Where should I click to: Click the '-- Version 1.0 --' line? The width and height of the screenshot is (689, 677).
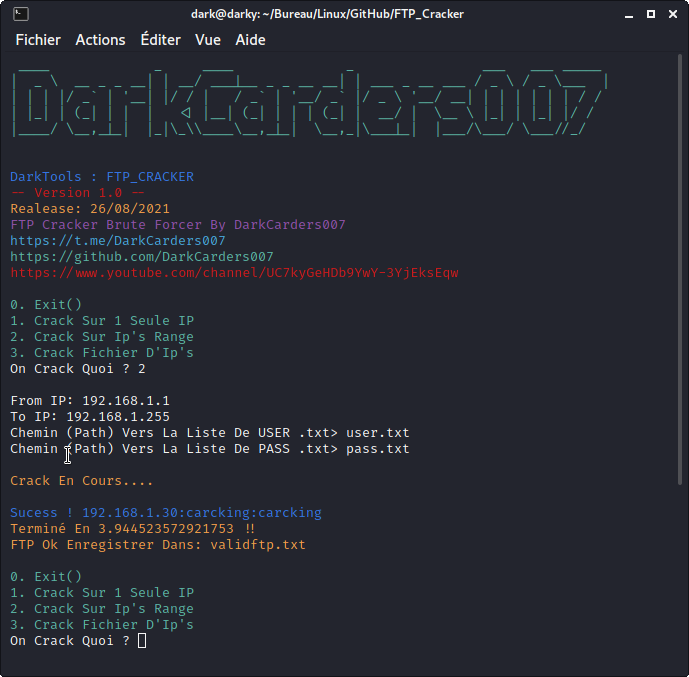coord(77,193)
